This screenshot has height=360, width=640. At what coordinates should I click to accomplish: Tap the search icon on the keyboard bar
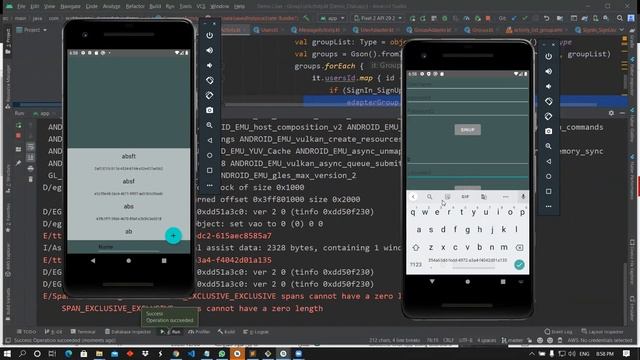point(429,197)
